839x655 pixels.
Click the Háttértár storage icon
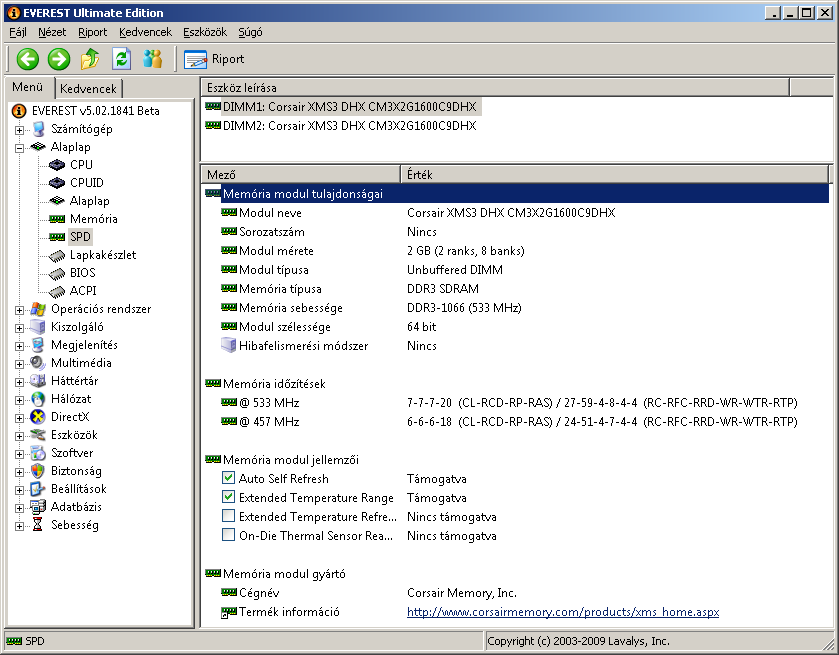tap(38, 381)
